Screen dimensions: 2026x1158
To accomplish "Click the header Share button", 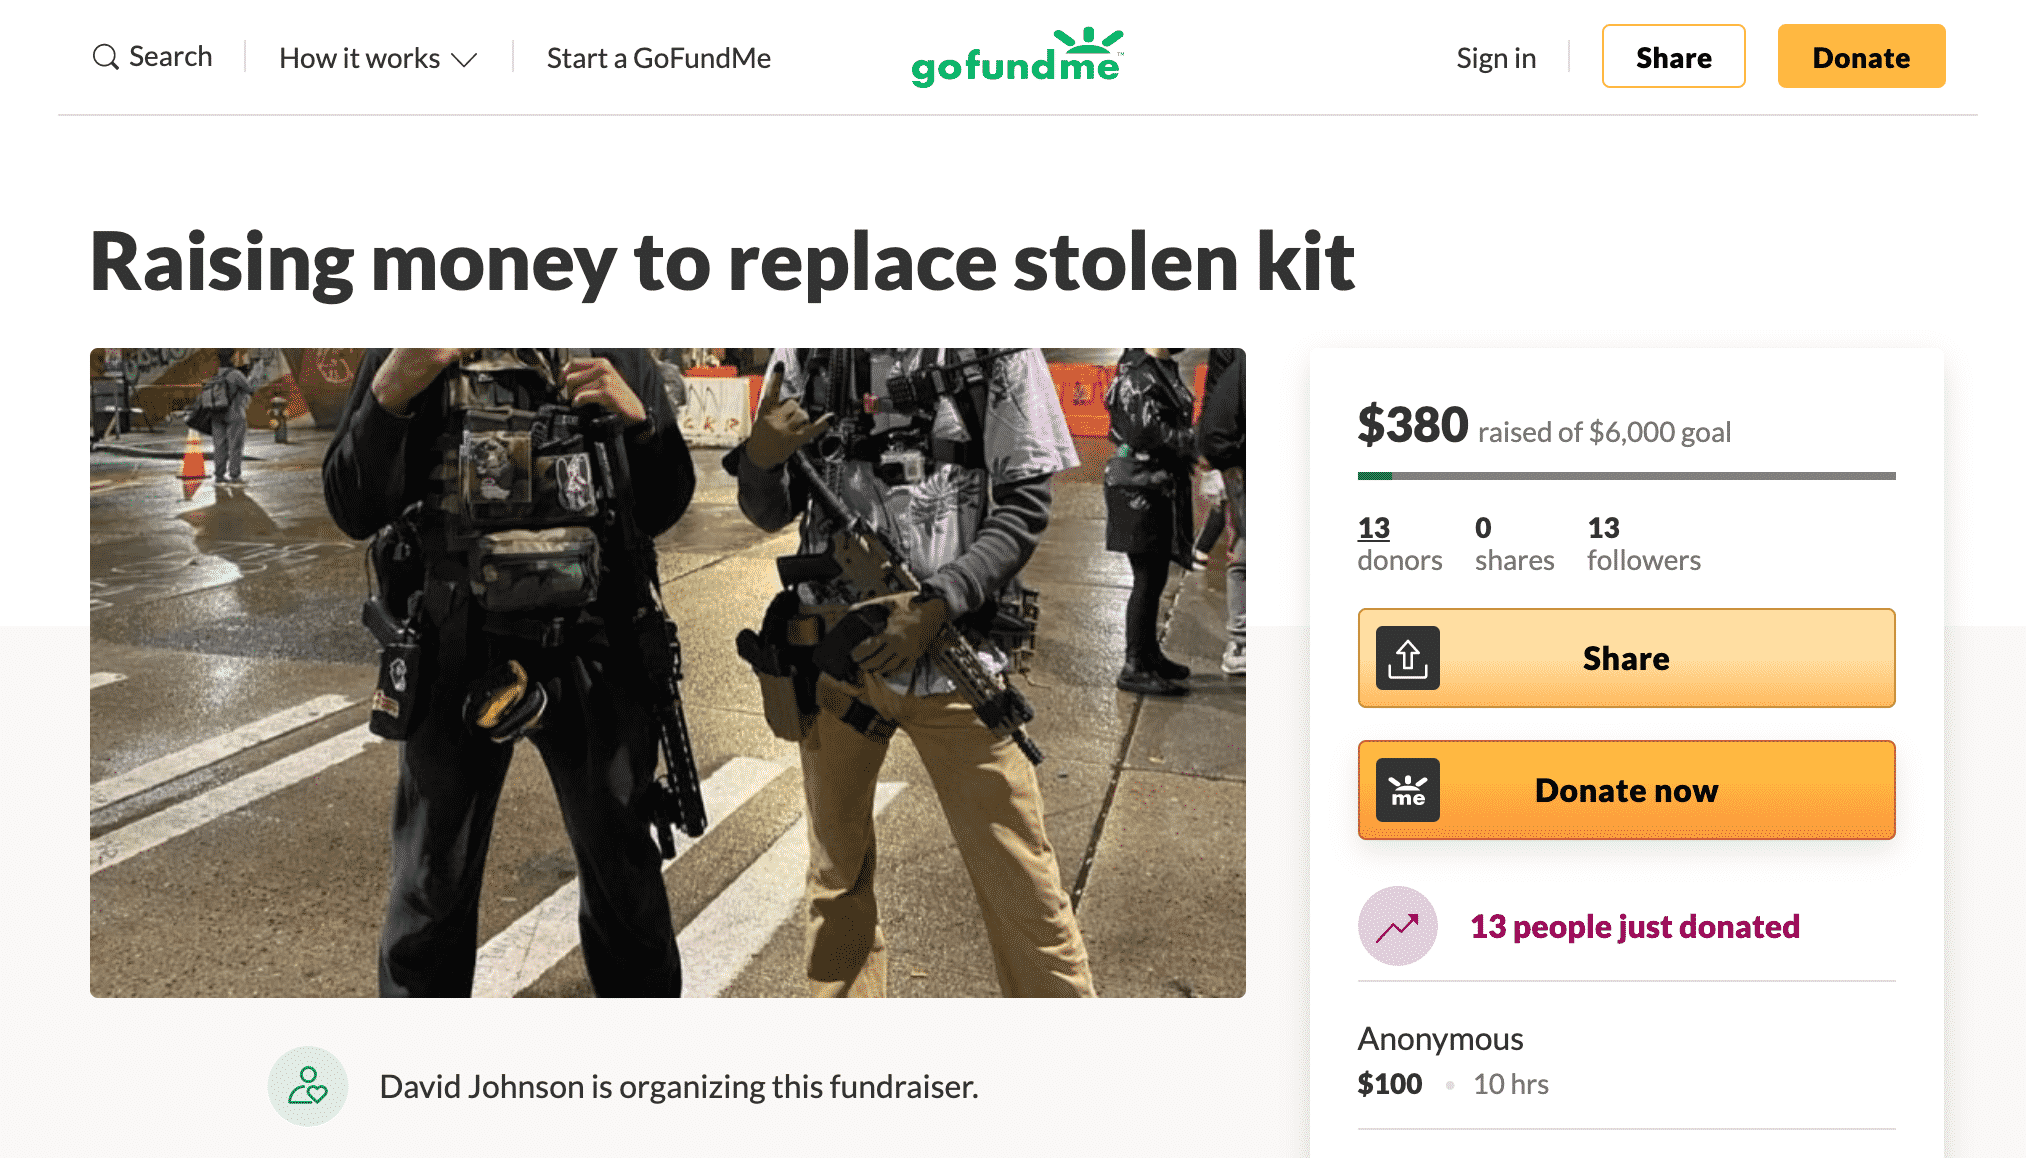I will (x=1673, y=57).
